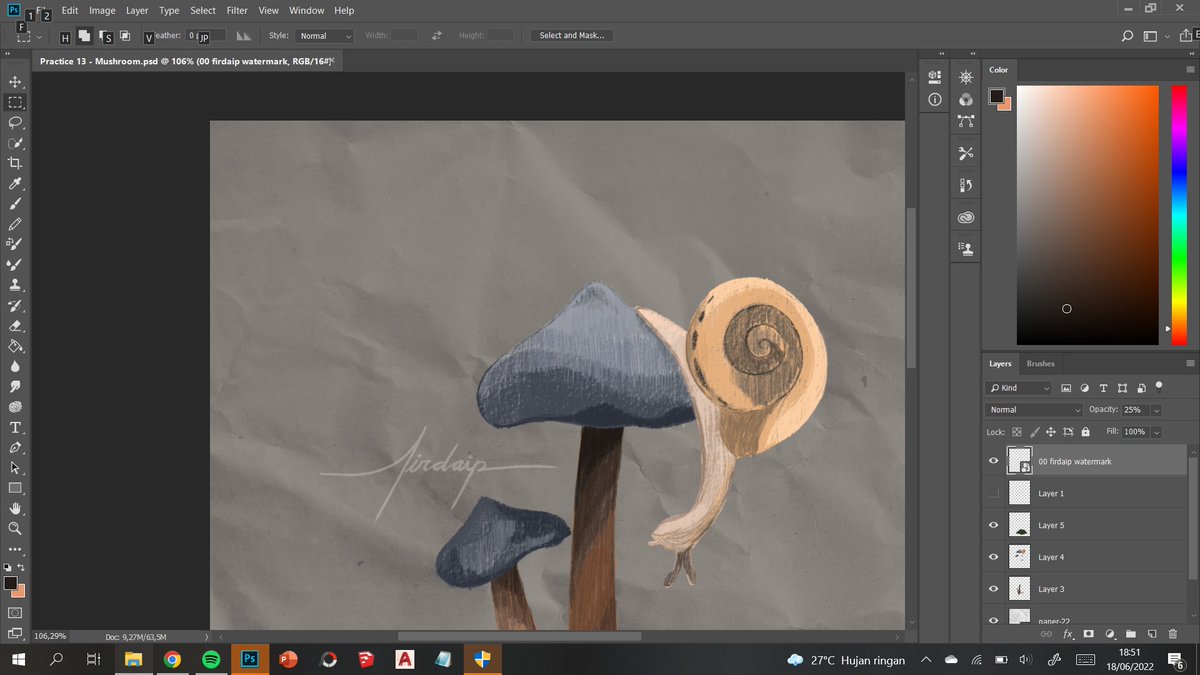Select the Eraser tool
Image resolution: width=1200 pixels, height=675 pixels.
[x=15, y=326]
